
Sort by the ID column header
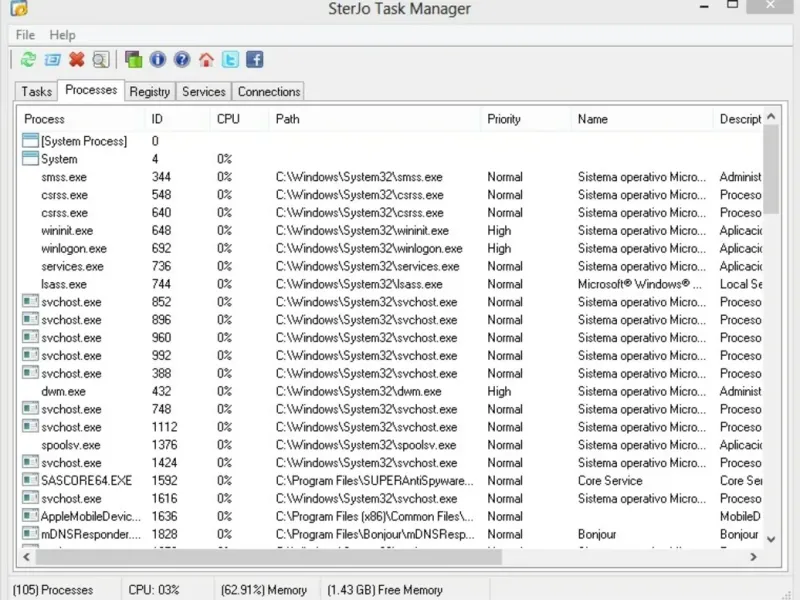pyautogui.click(x=178, y=119)
